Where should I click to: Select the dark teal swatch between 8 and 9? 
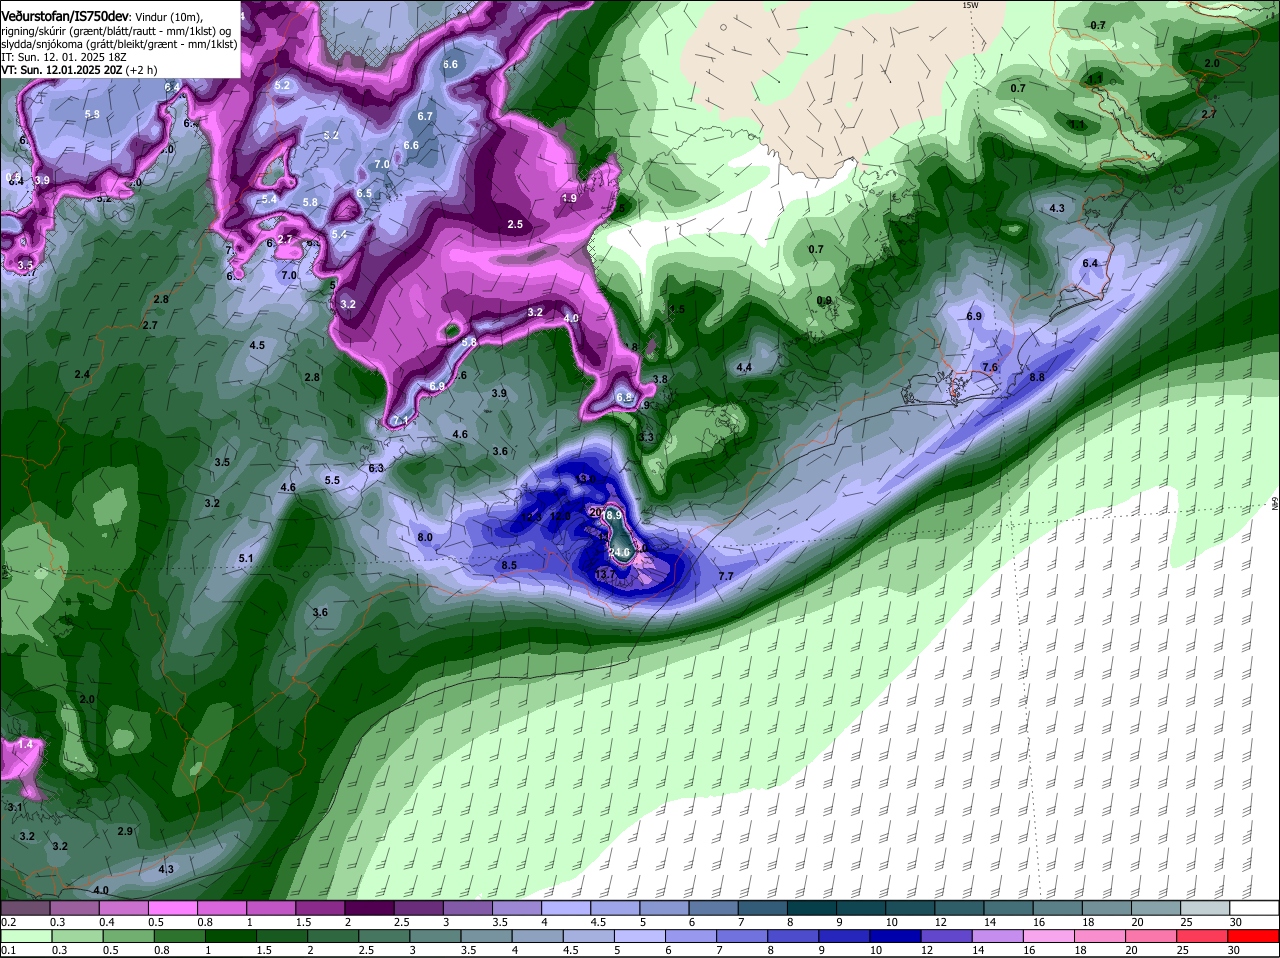click(812, 908)
